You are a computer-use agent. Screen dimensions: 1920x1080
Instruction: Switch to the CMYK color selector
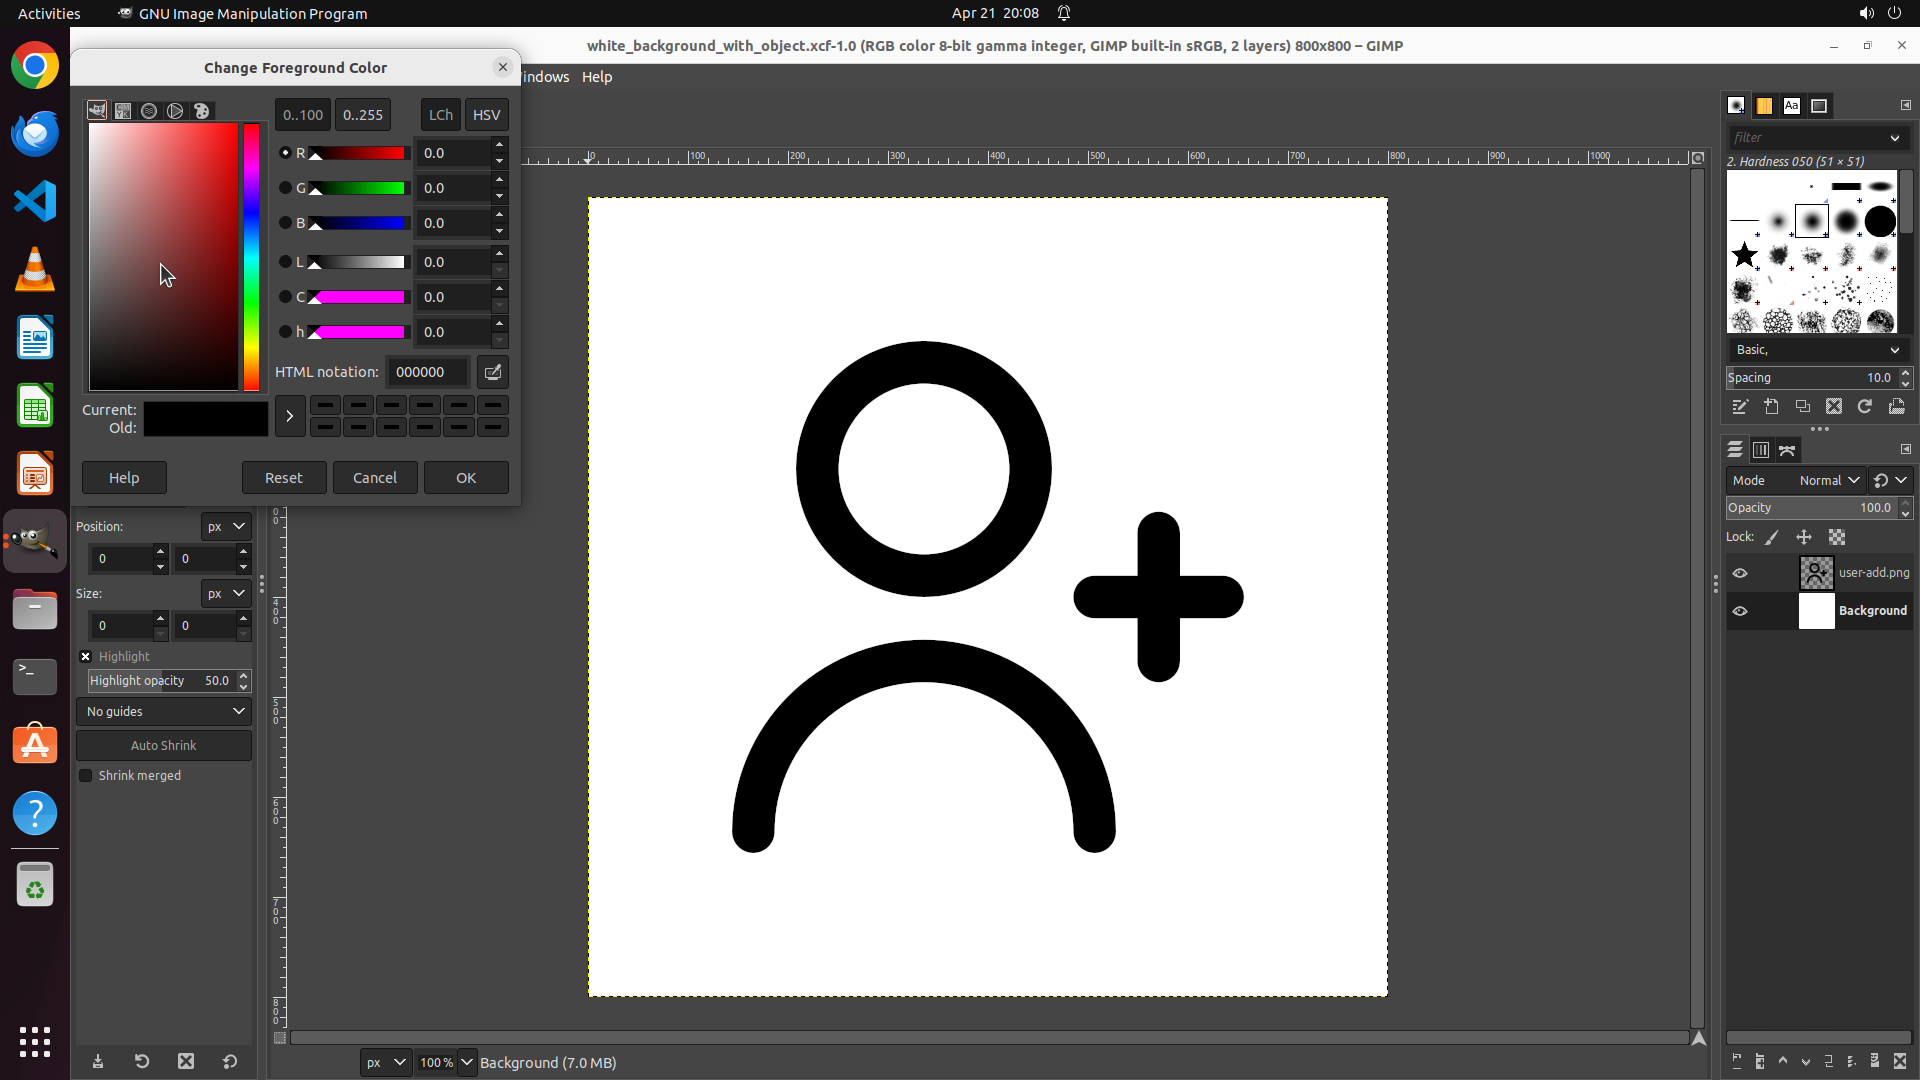click(123, 111)
